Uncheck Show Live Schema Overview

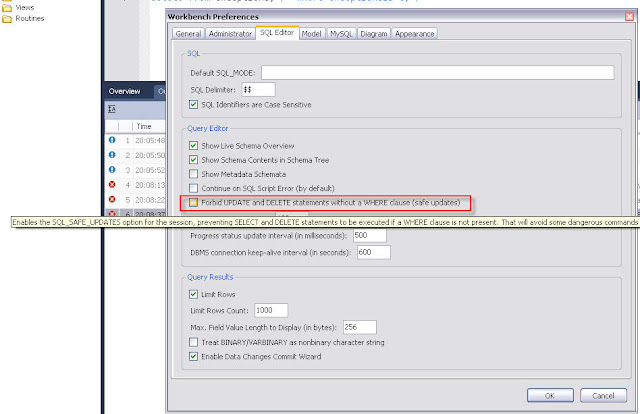point(193,146)
